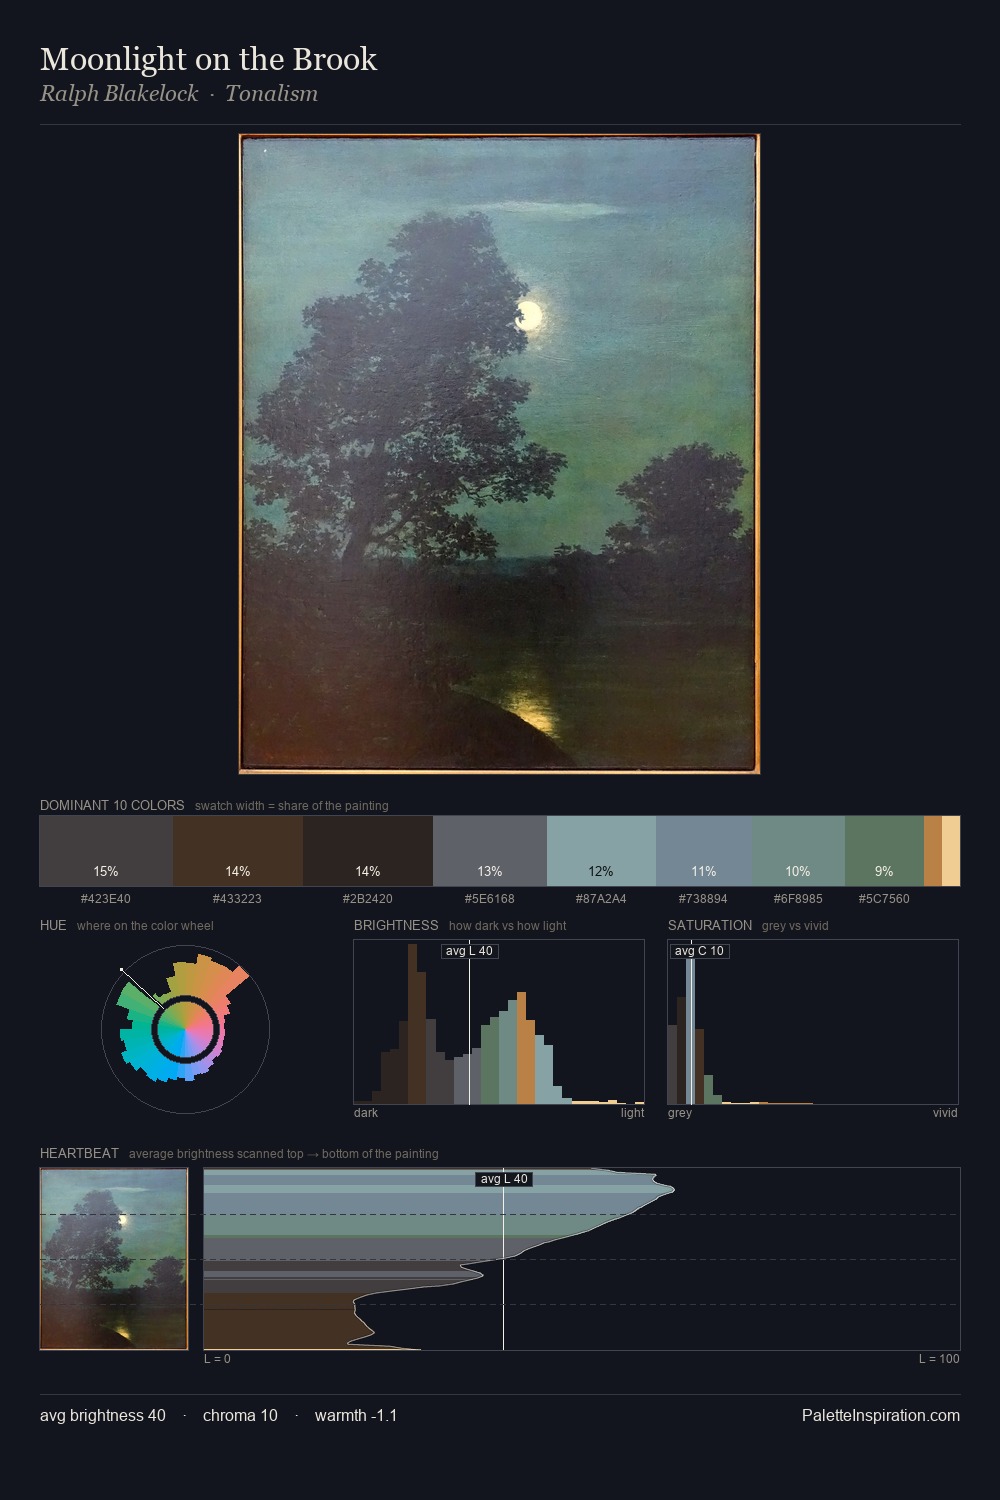Click the 'BRIGHTNESS' section heading
1000x1500 pixels.
click(396, 925)
